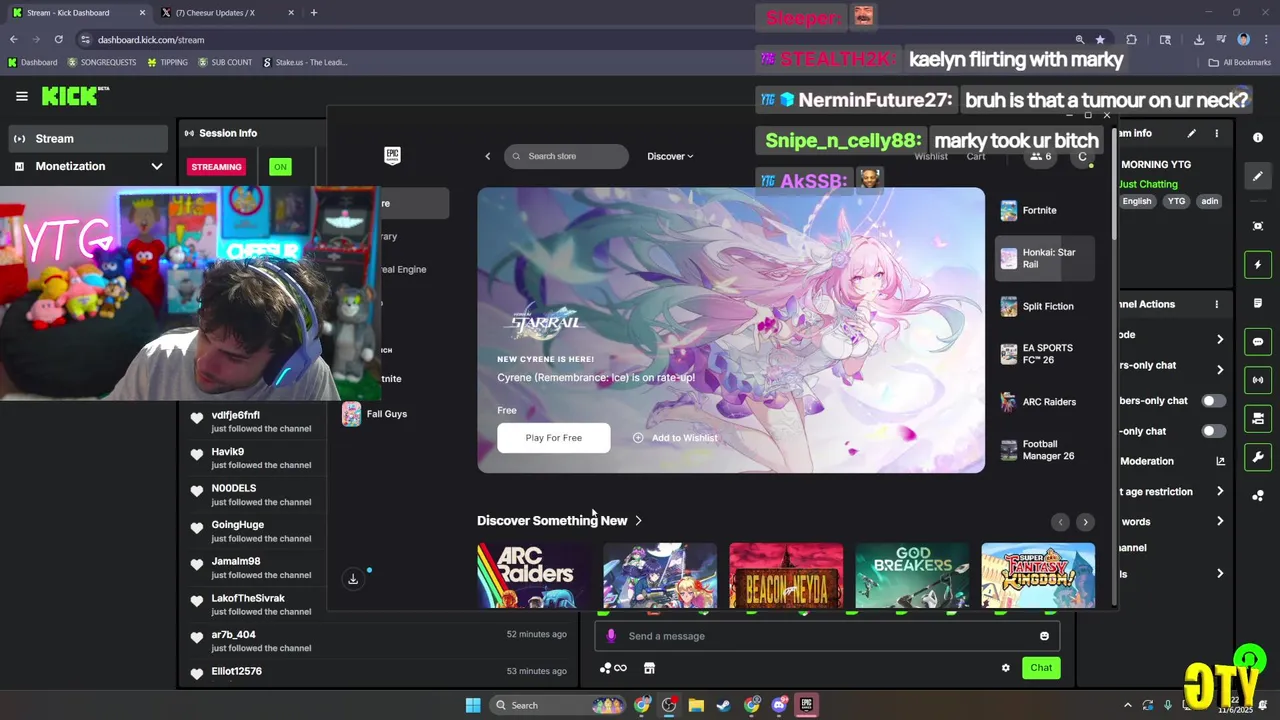Viewport: 1280px width, 720px height.
Task: Click Play For Free button
Action: 554,438
